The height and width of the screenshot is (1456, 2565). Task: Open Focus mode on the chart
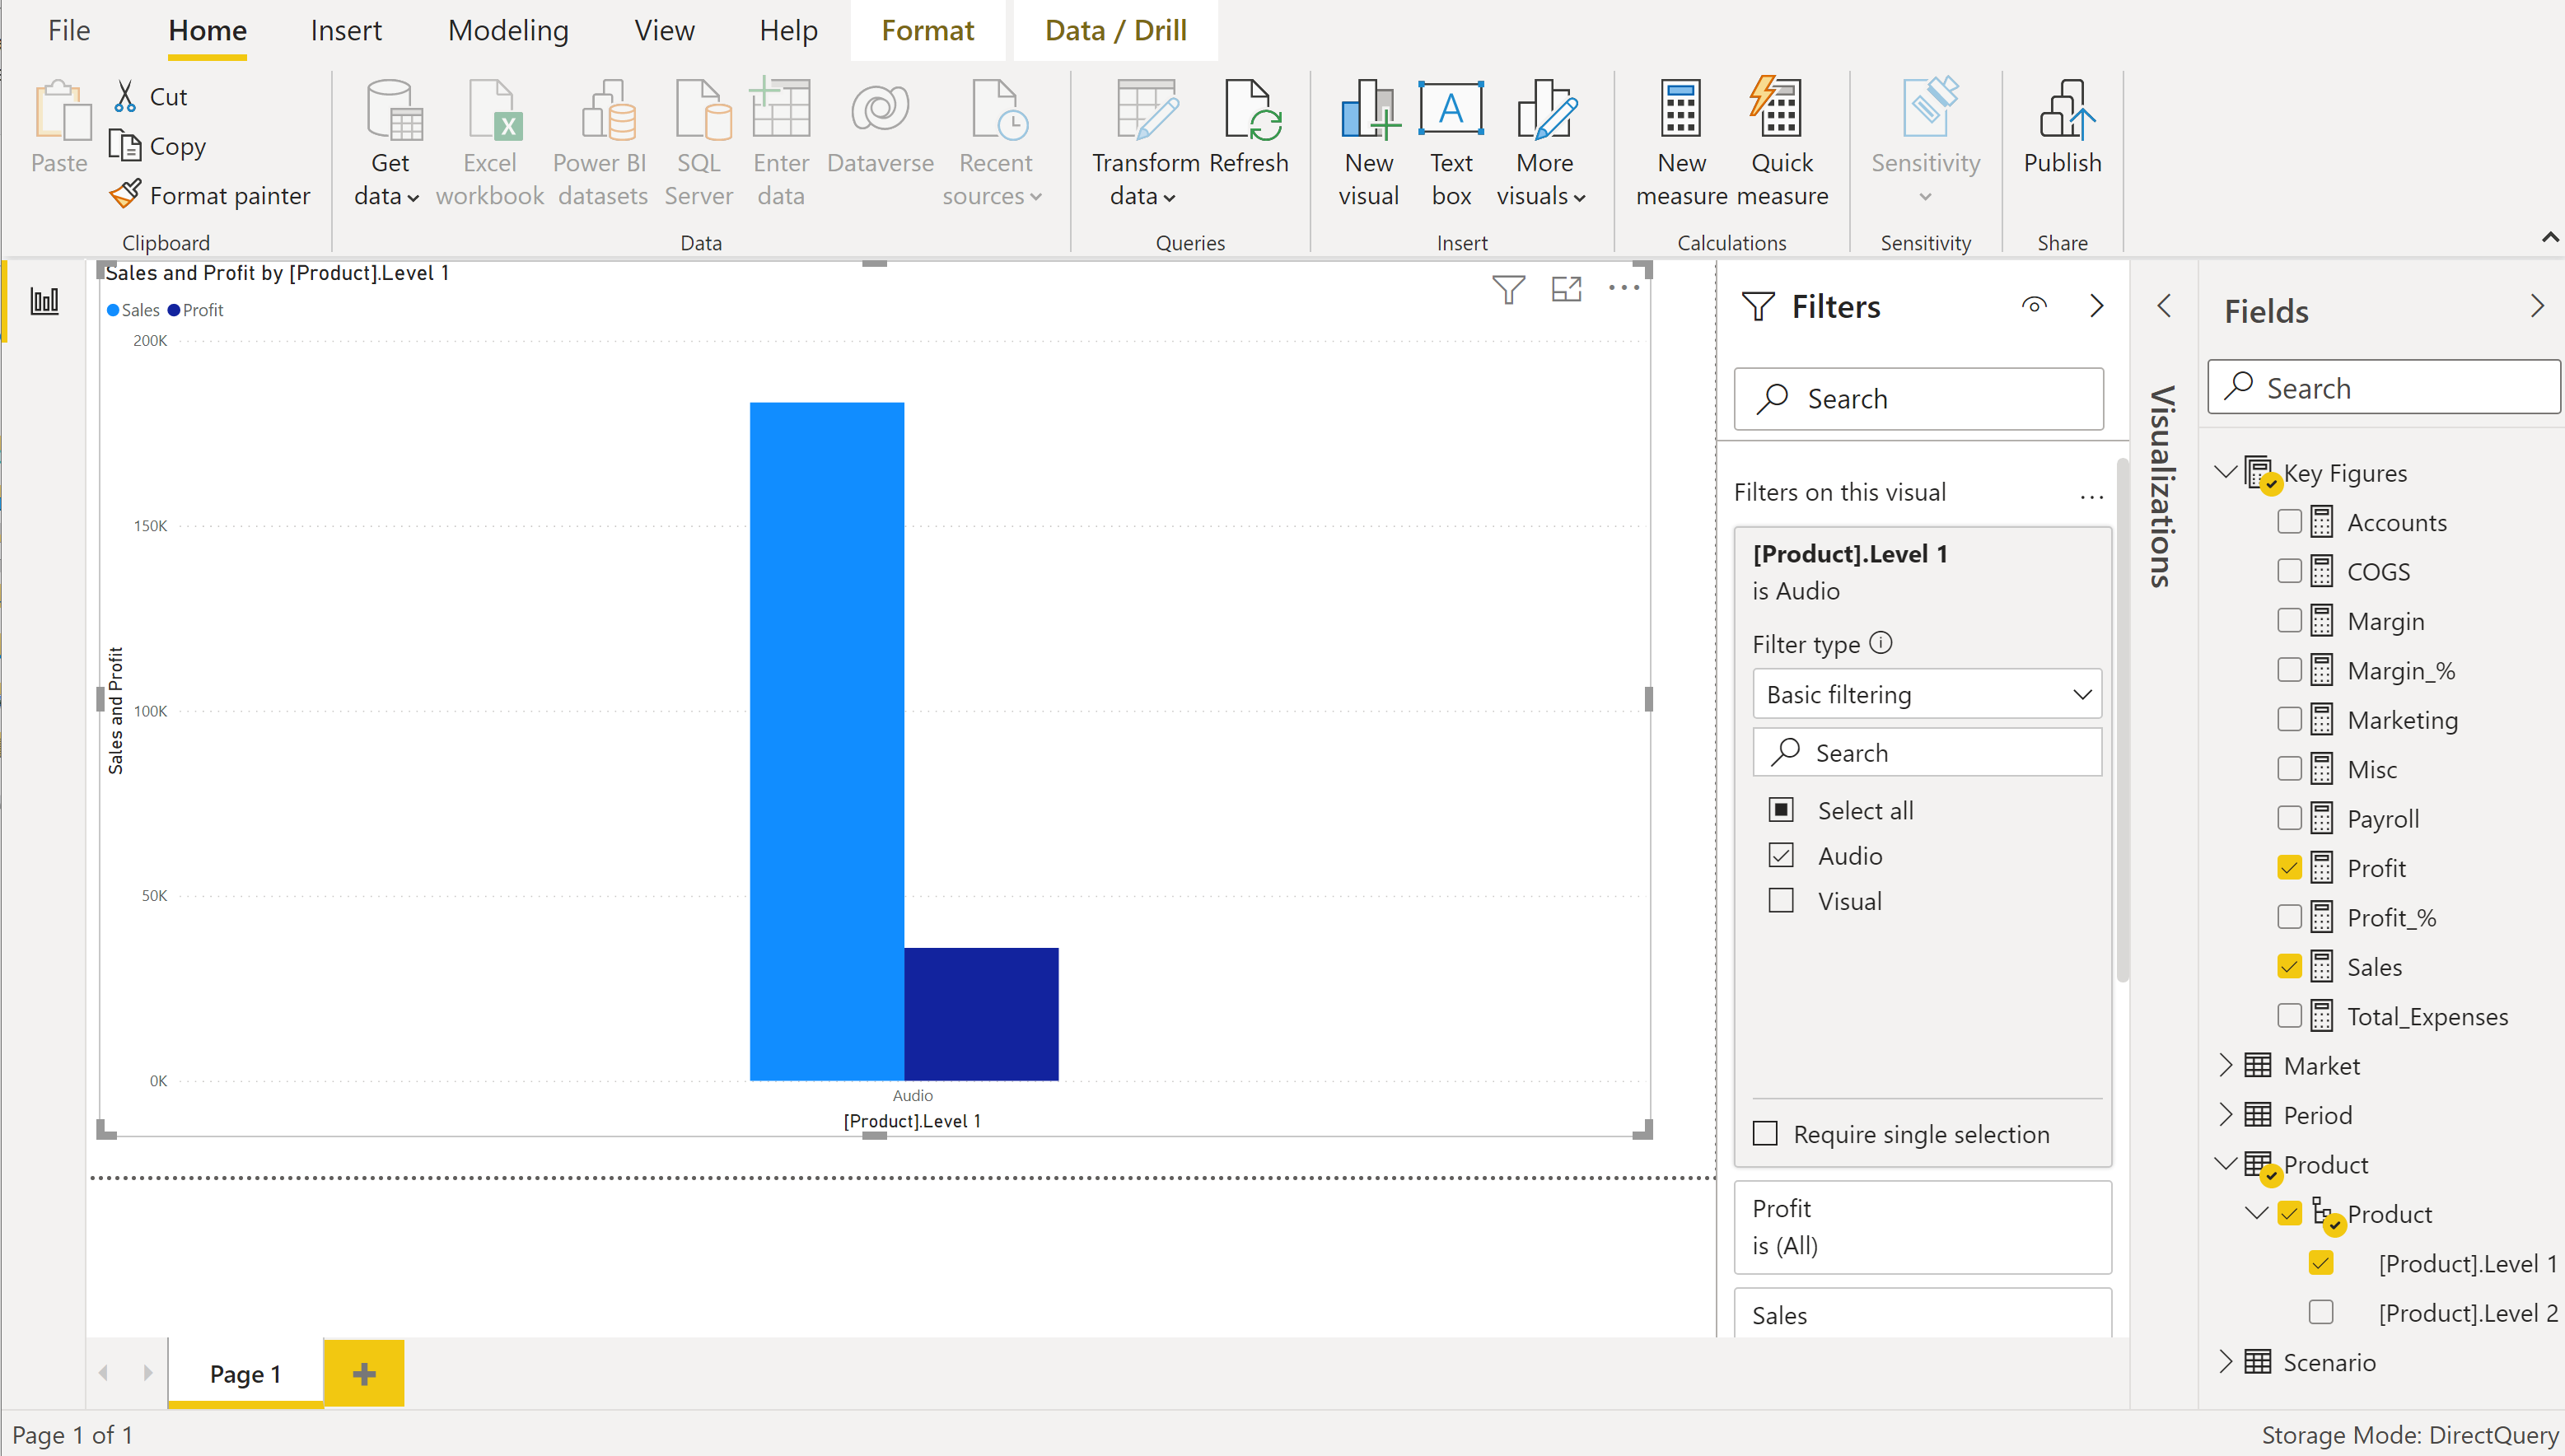[1566, 289]
